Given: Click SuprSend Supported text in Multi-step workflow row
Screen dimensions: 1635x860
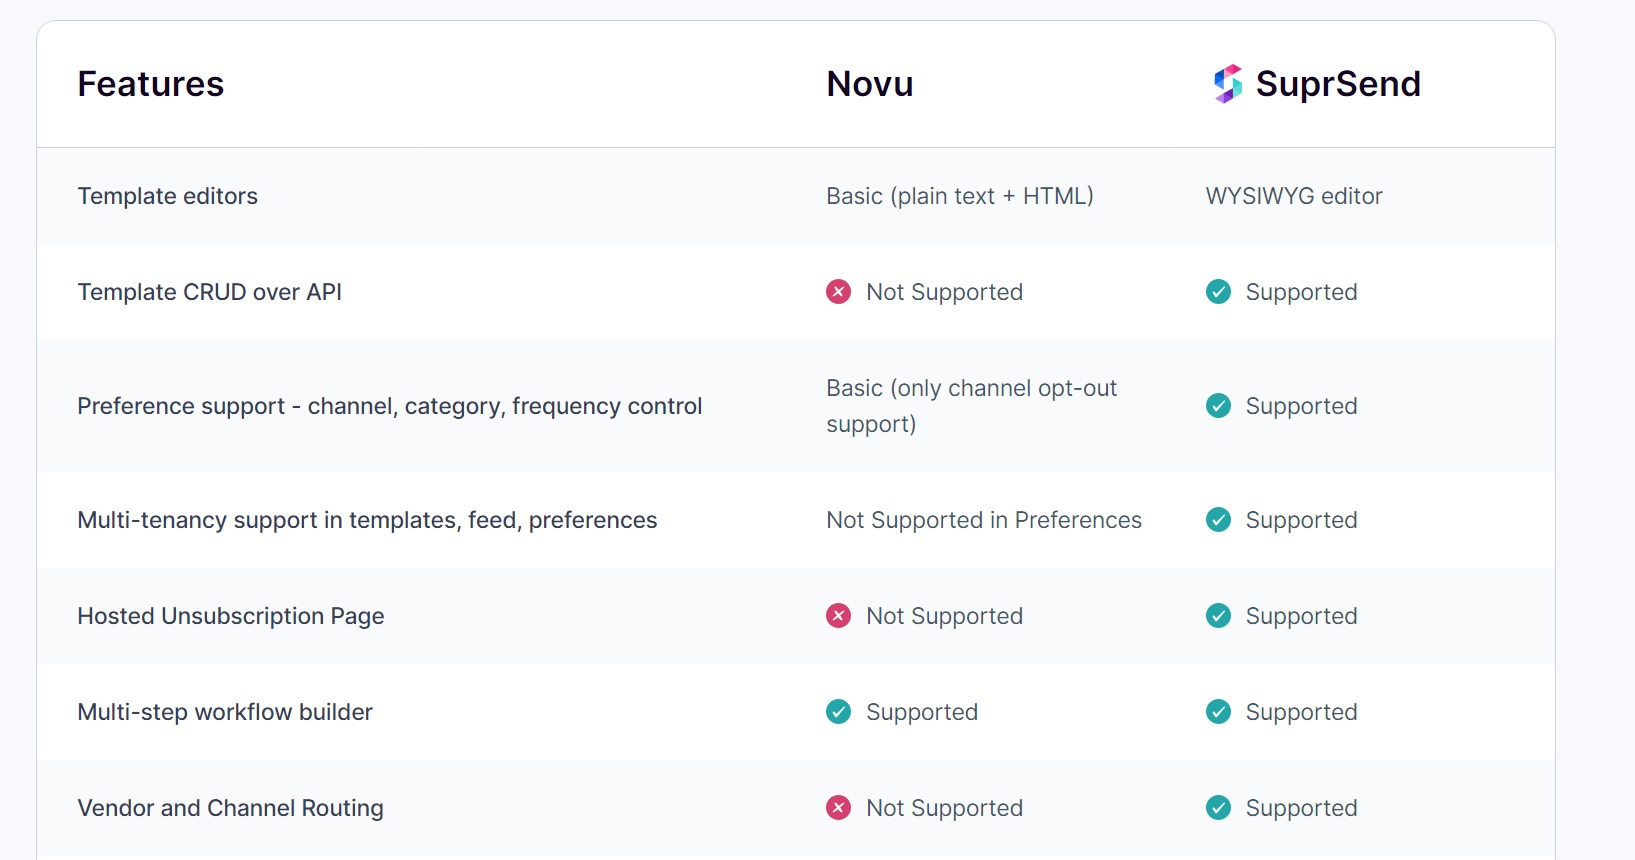Looking at the screenshot, I should coord(1302,712).
